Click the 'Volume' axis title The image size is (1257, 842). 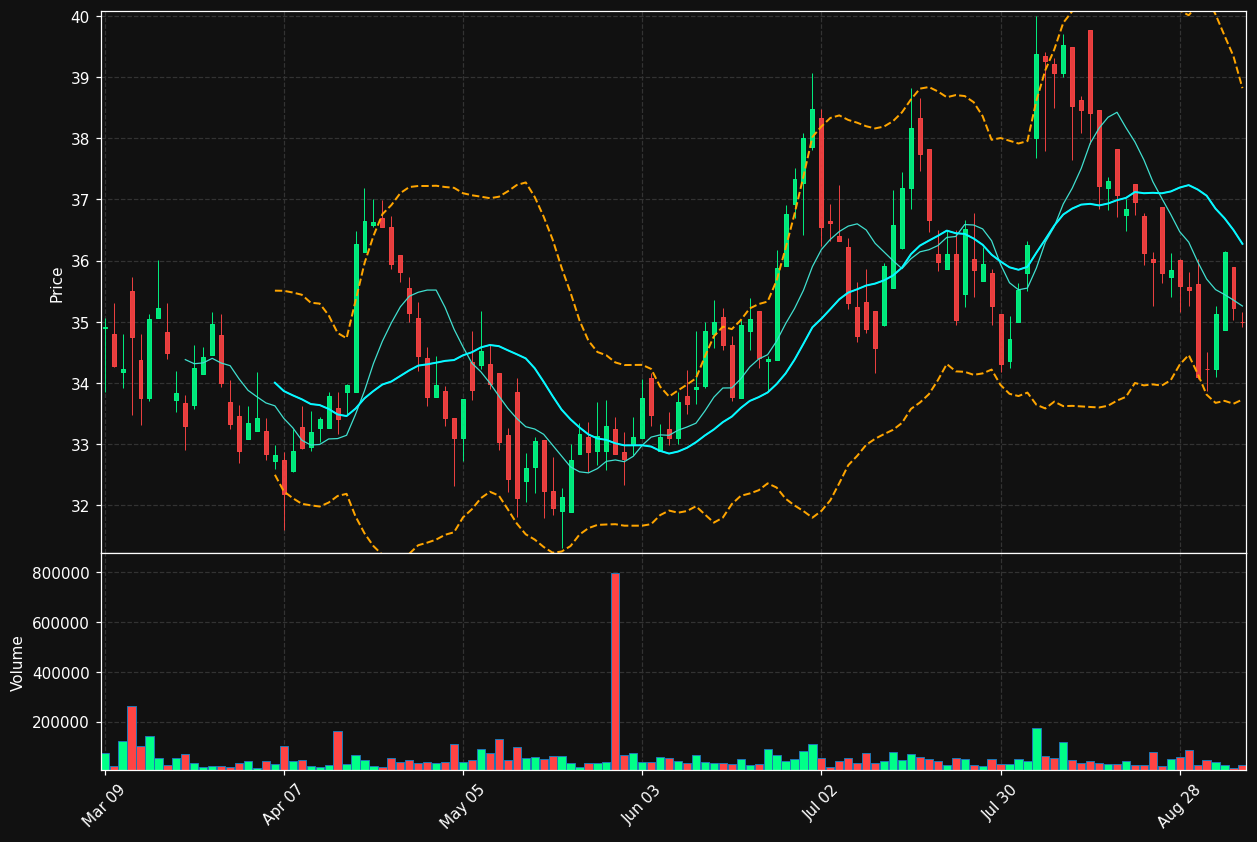[17, 663]
